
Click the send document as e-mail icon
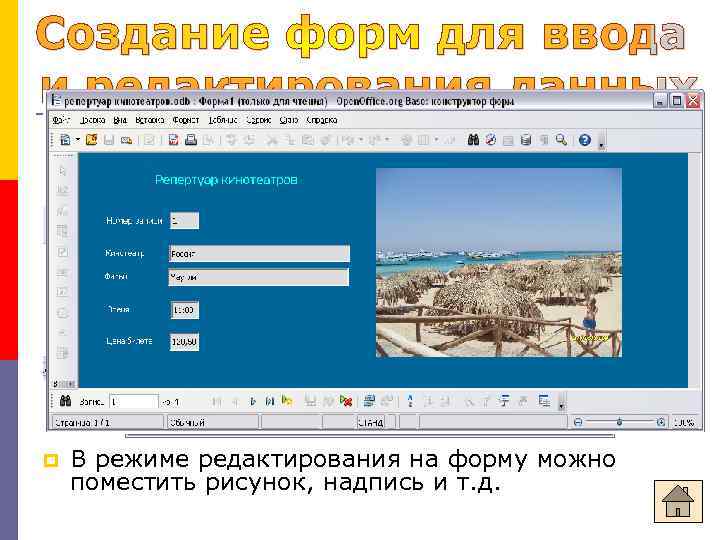click(126, 140)
